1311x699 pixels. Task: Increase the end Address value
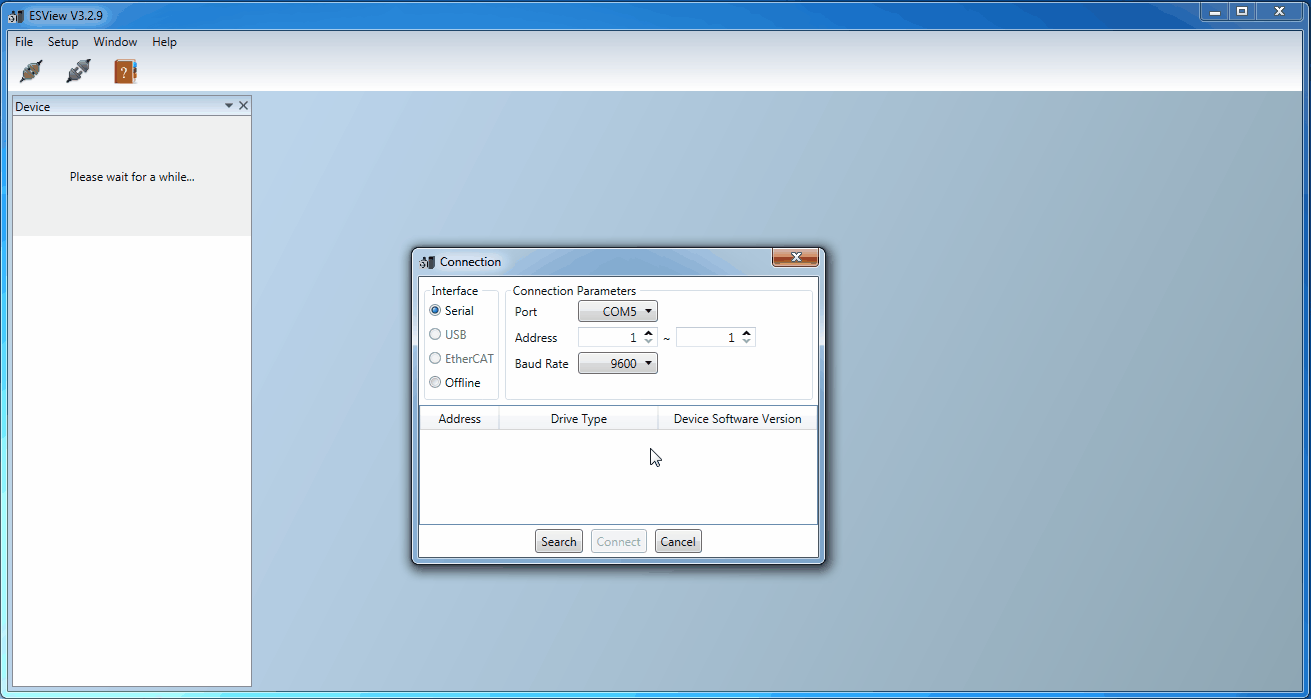pyautogui.click(x=747, y=333)
